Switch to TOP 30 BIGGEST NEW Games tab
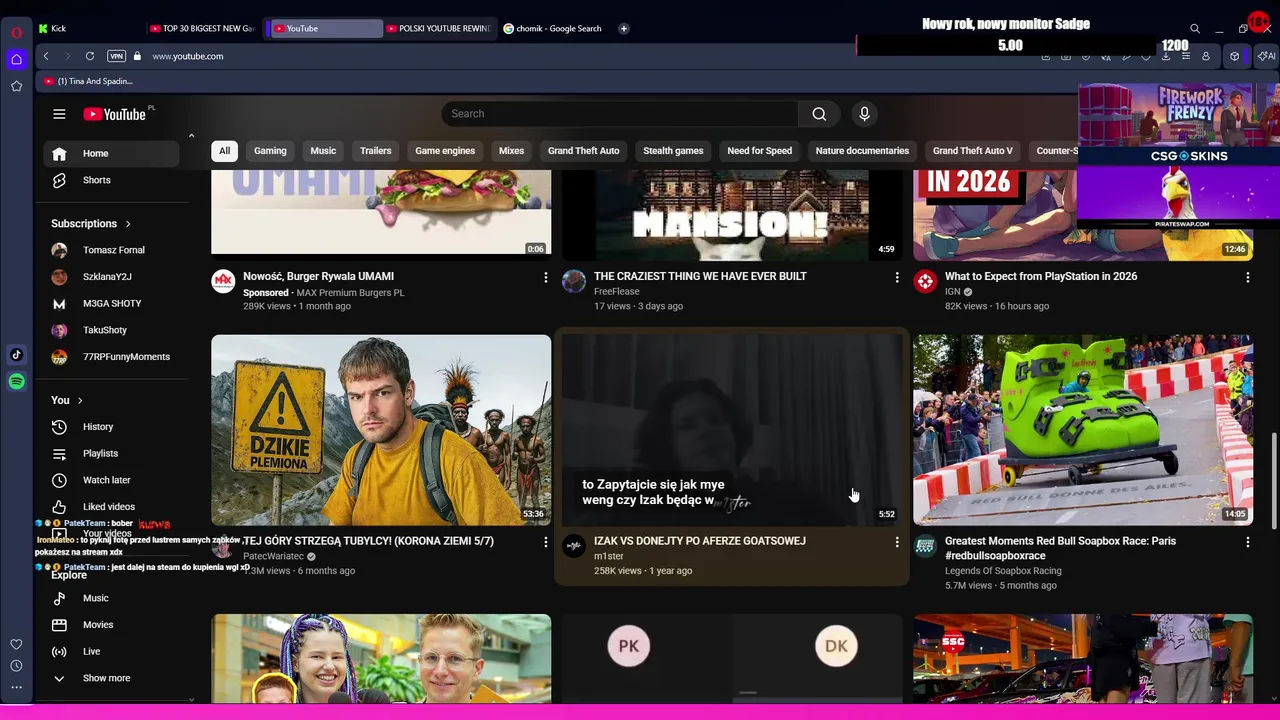The height and width of the screenshot is (720, 1280). [x=205, y=28]
